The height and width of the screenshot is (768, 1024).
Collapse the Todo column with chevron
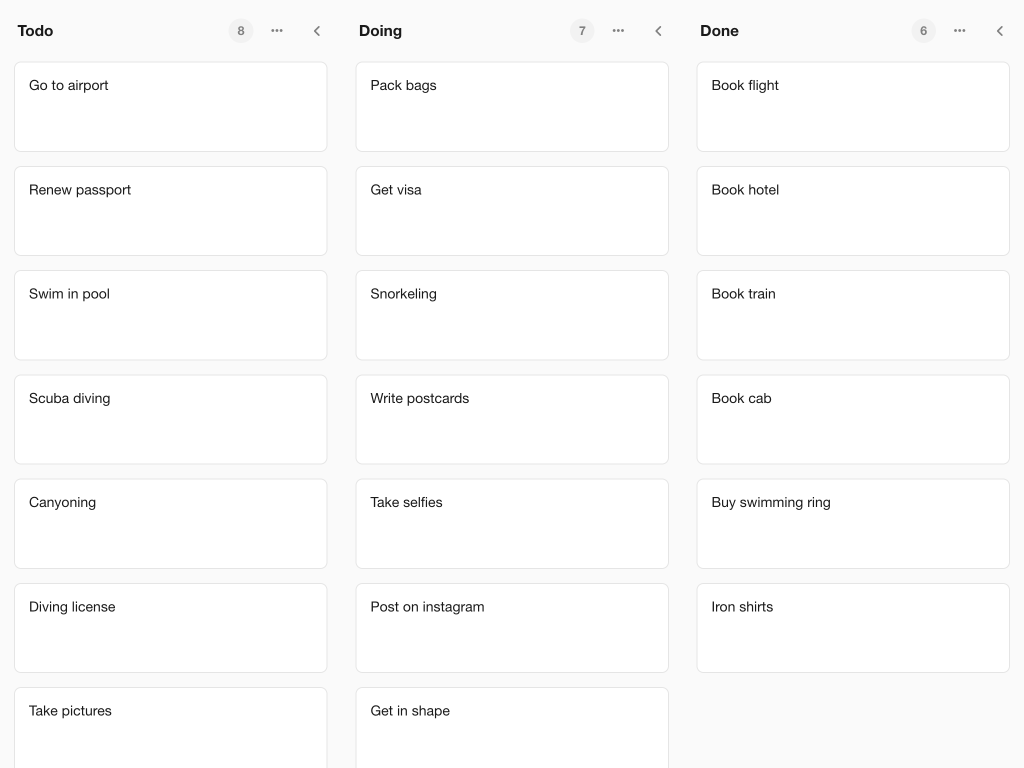(x=317, y=31)
